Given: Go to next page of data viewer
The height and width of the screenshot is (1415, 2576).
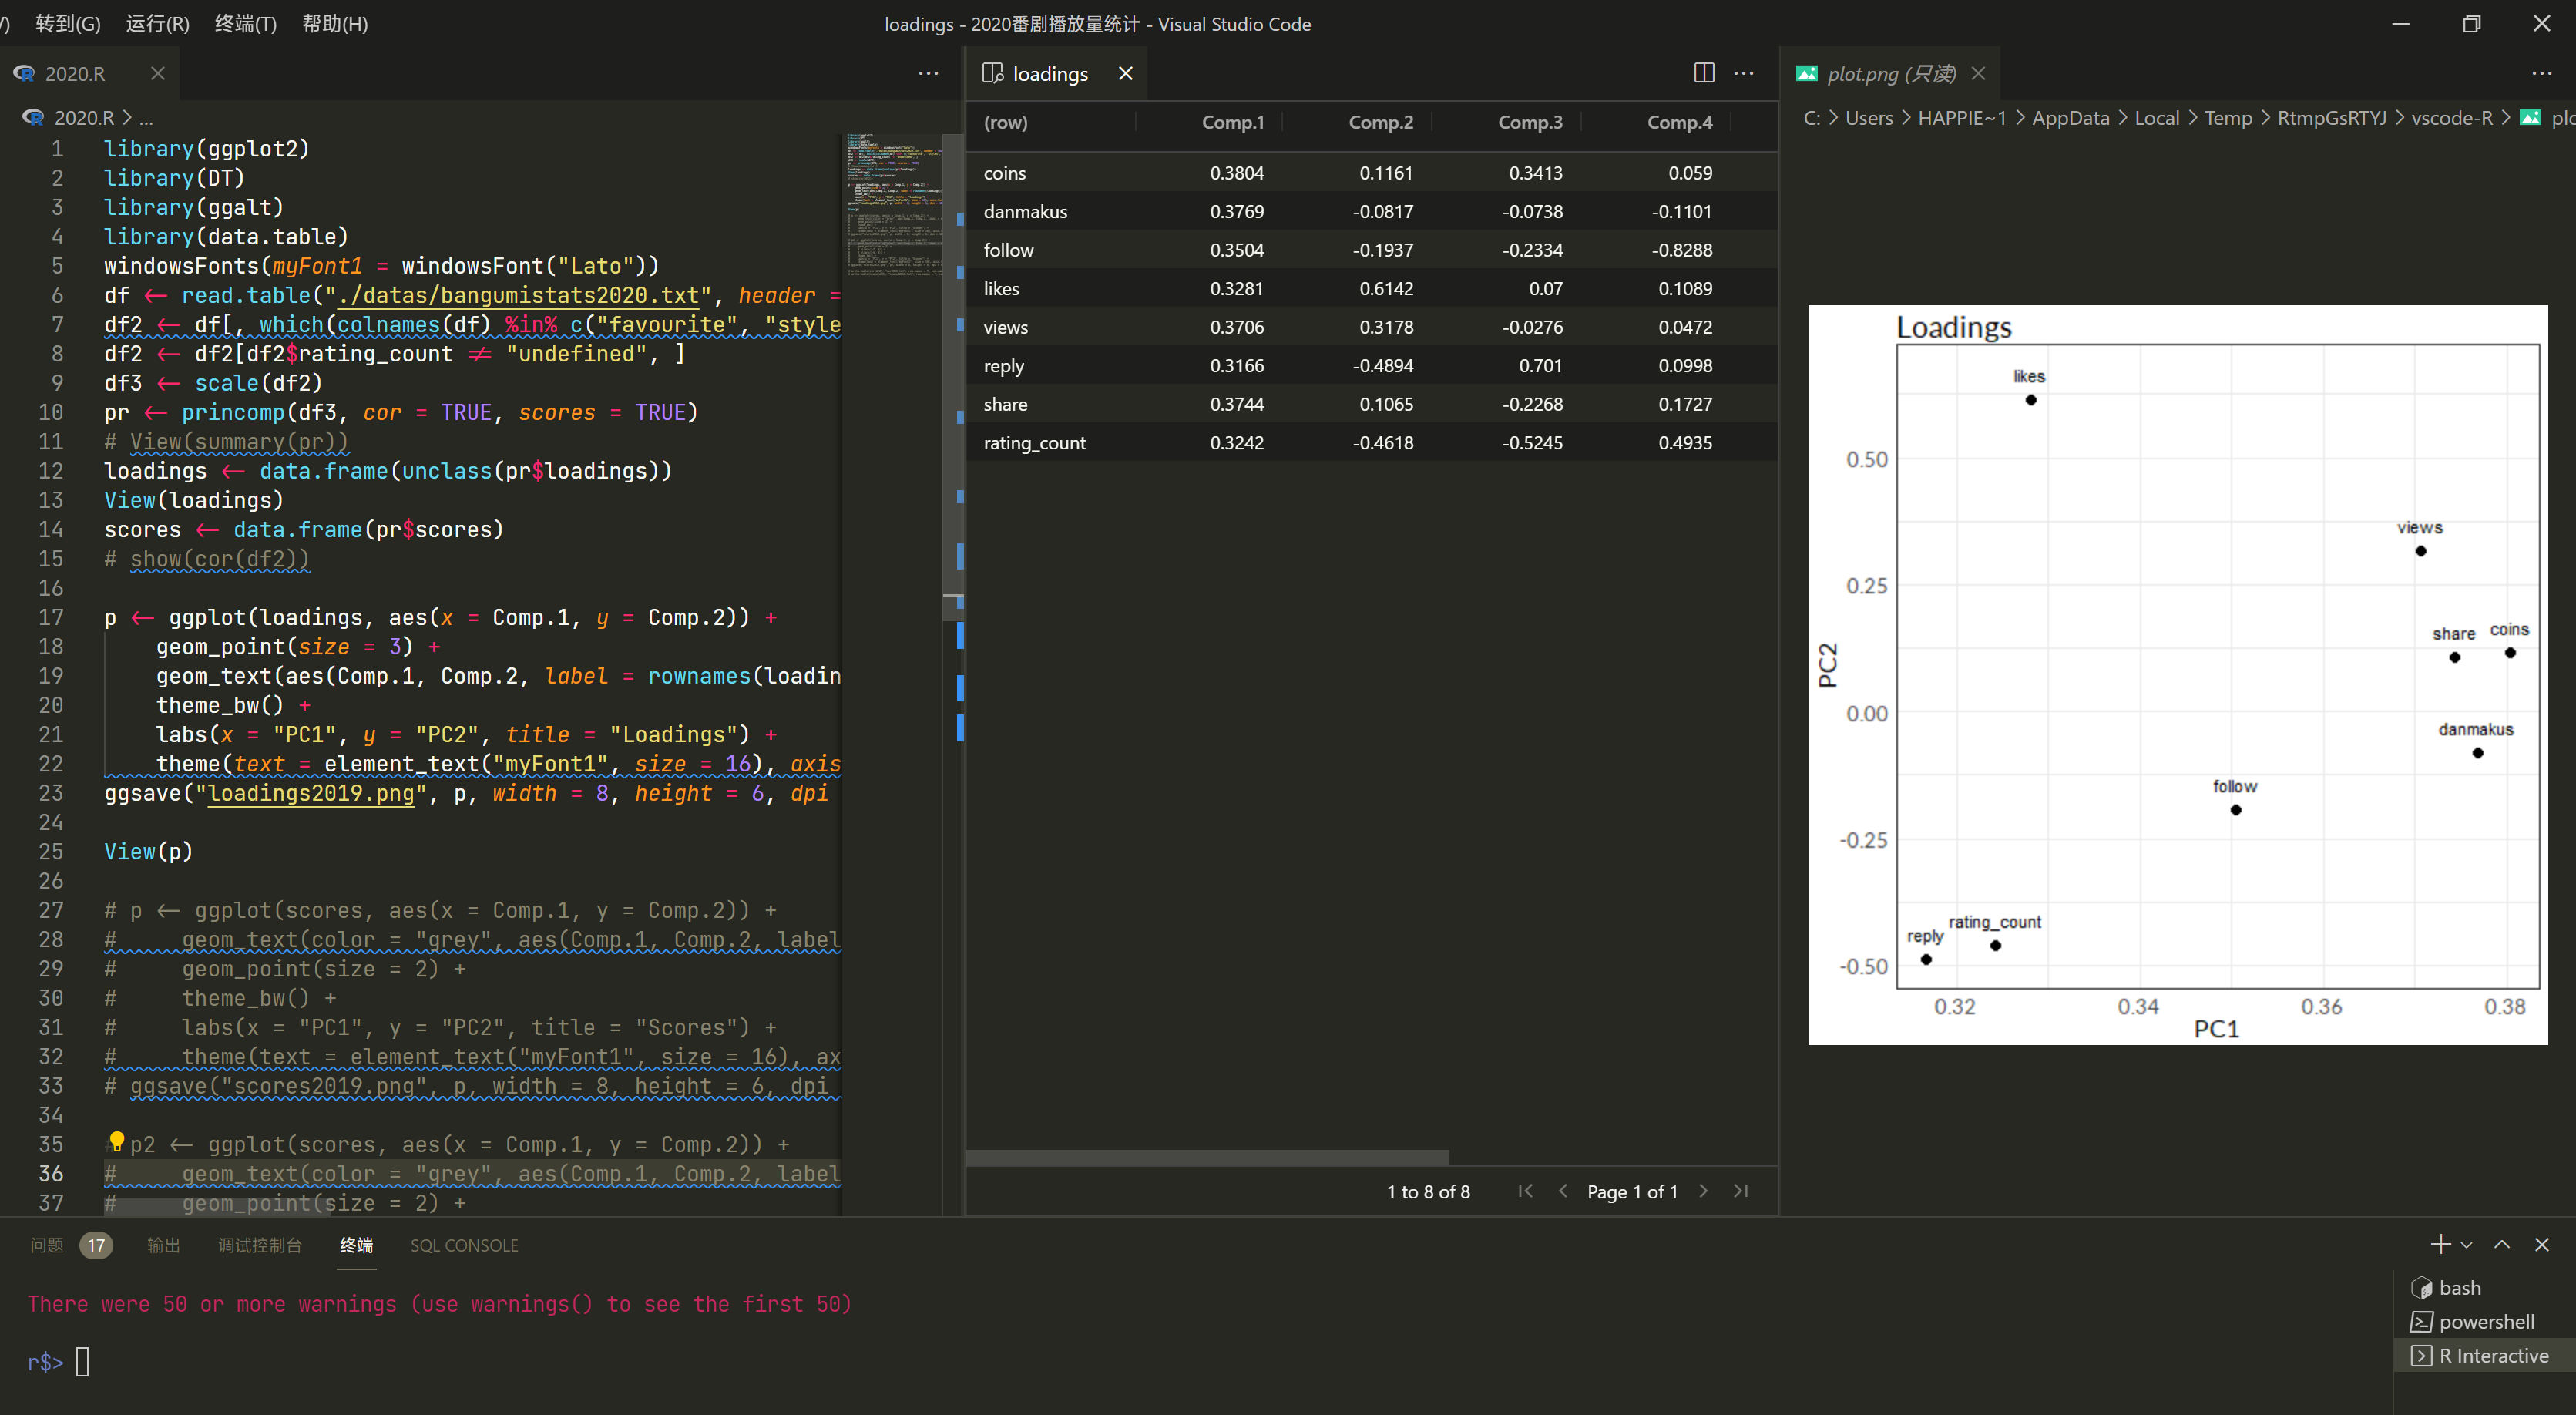Looking at the screenshot, I should tap(1704, 1191).
